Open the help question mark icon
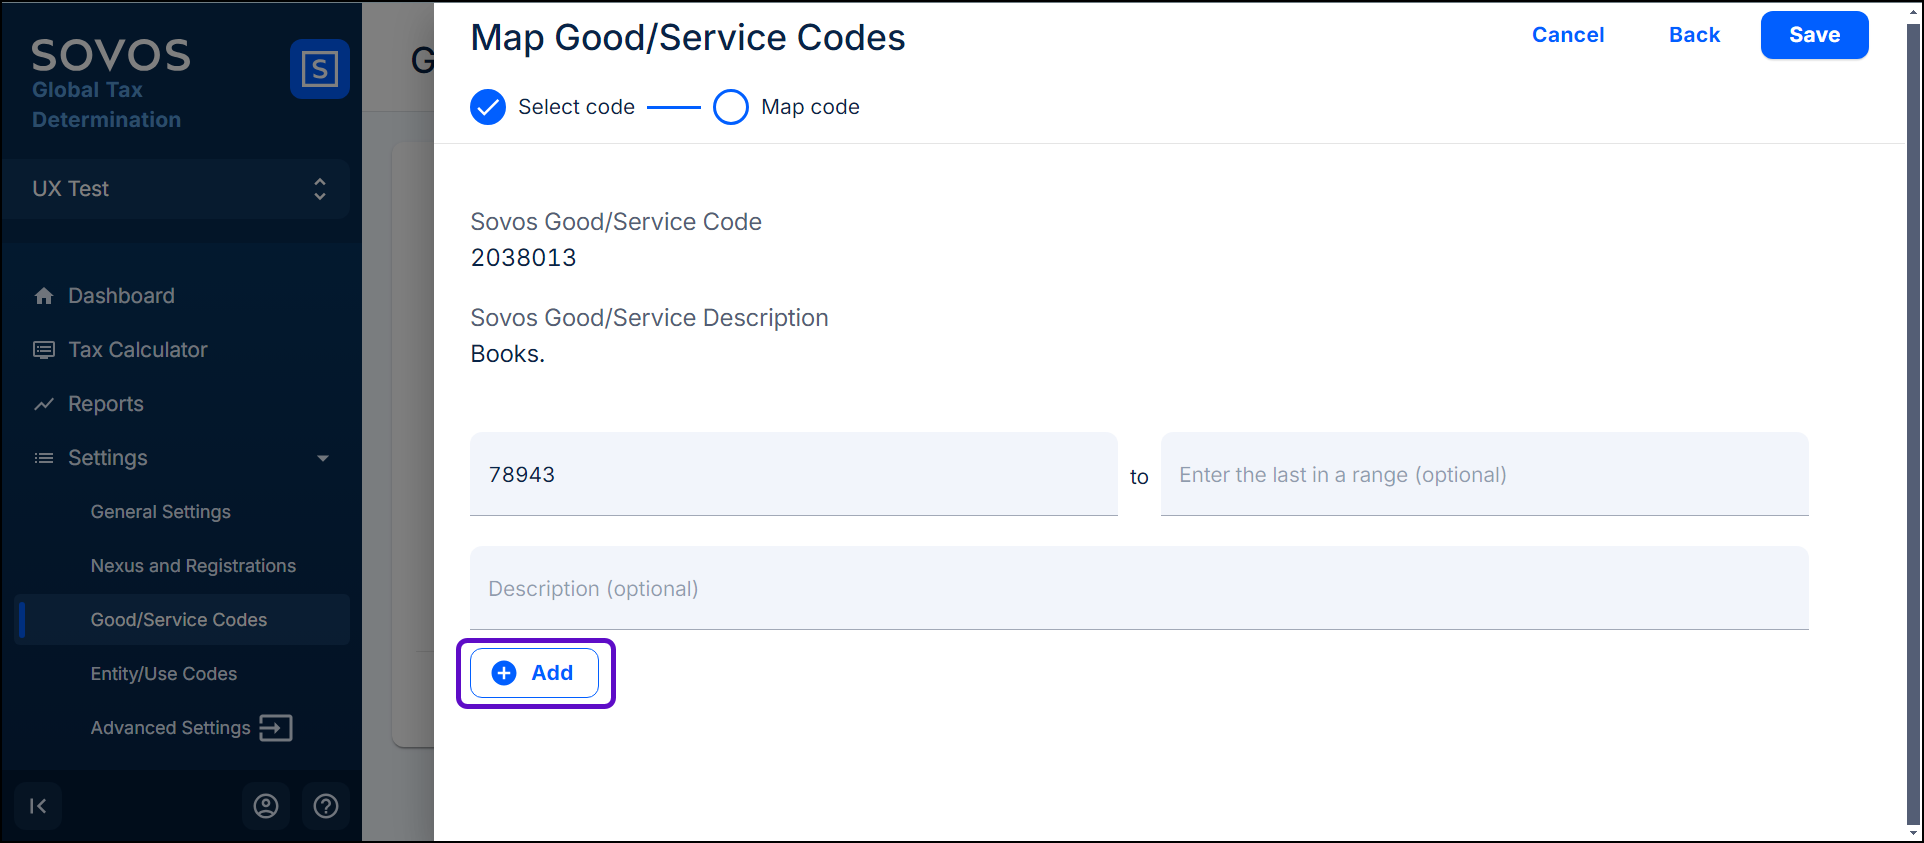Viewport: 1924px width, 843px height. (x=326, y=806)
